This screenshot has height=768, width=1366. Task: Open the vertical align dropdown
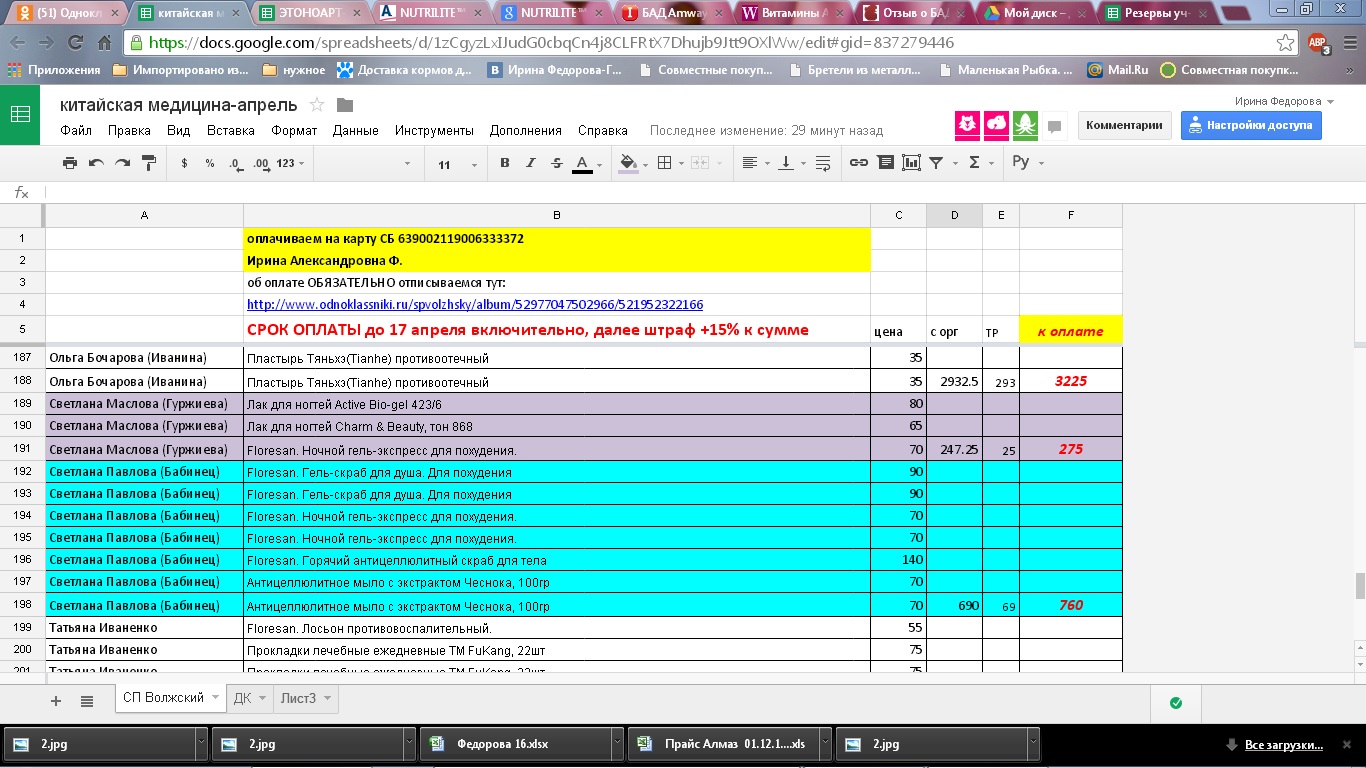pos(791,163)
